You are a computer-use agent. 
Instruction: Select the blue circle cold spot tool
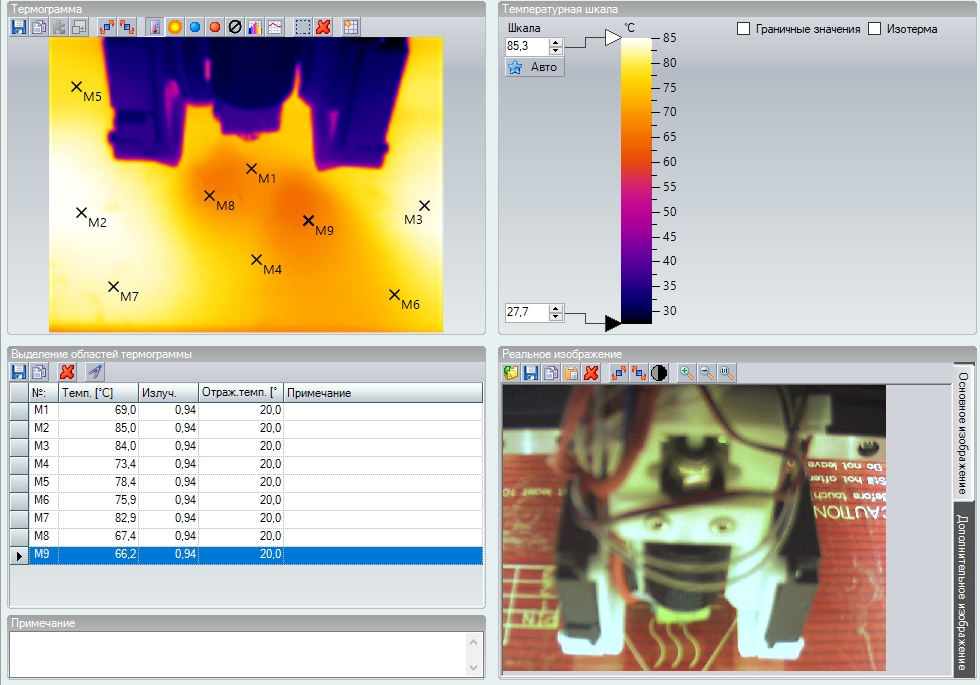(x=195, y=27)
